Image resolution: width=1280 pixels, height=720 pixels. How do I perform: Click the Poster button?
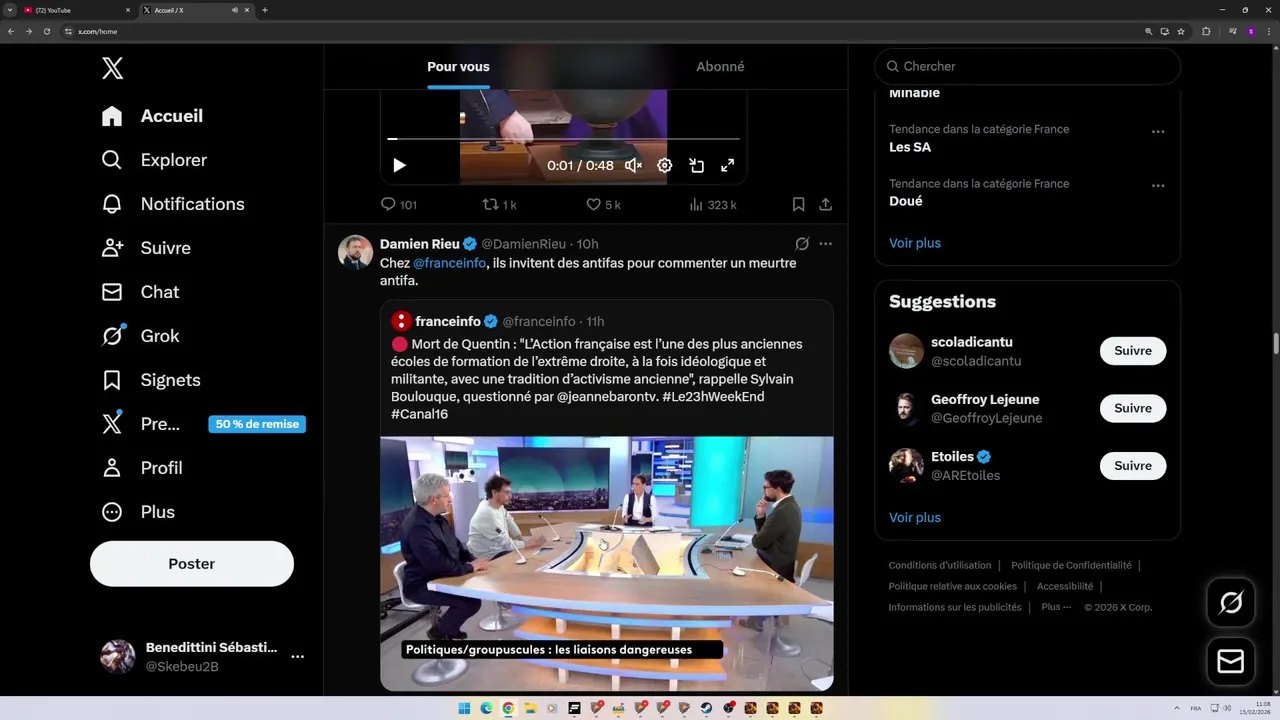pyautogui.click(x=192, y=564)
